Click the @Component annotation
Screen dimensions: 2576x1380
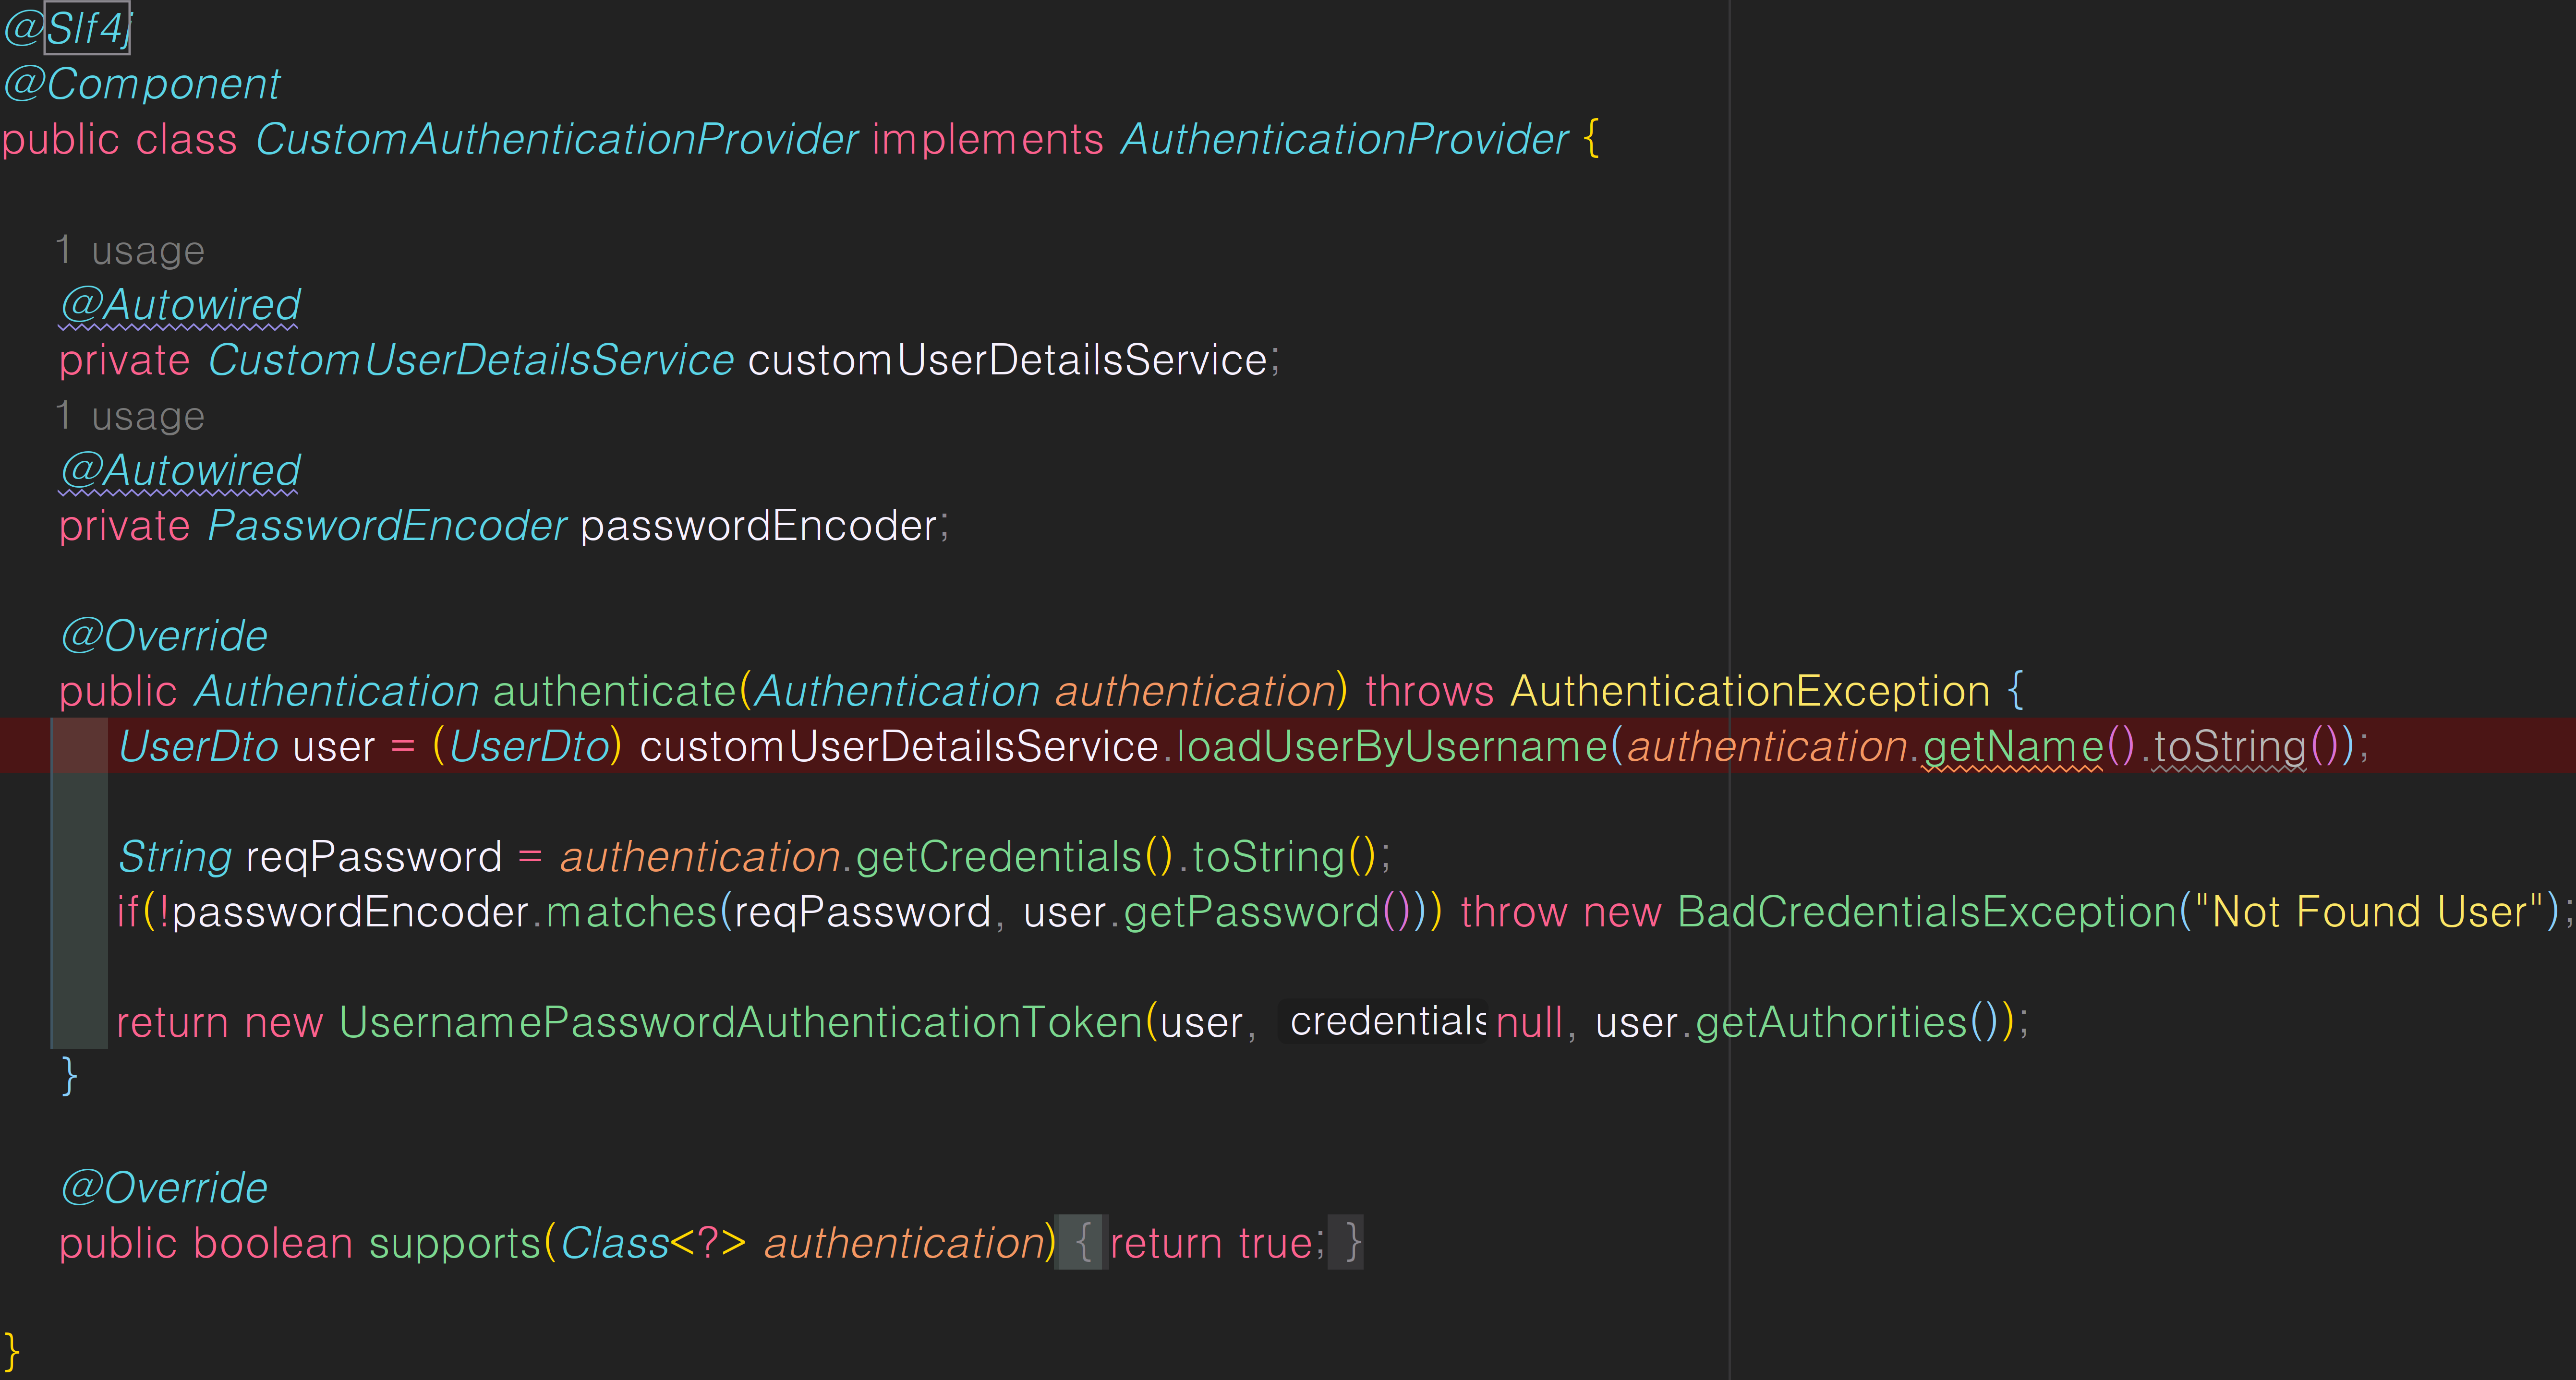pos(142,84)
